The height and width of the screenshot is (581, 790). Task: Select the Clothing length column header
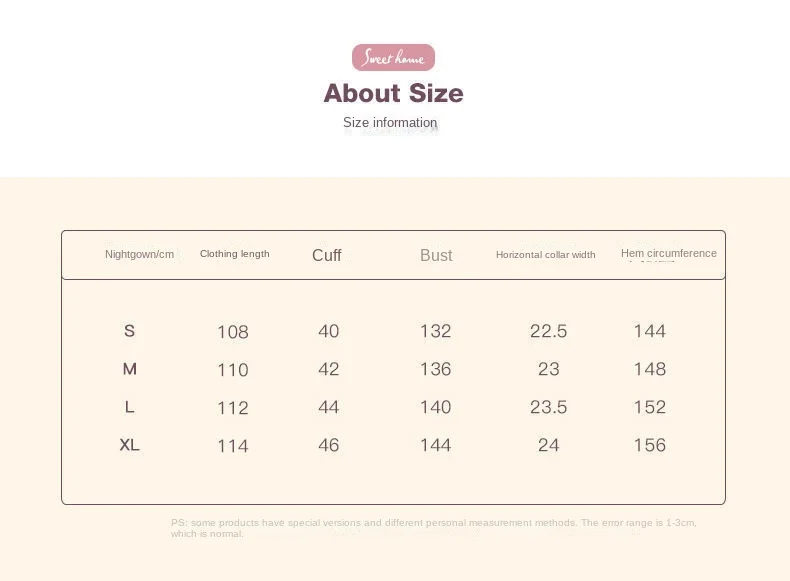point(234,254)
